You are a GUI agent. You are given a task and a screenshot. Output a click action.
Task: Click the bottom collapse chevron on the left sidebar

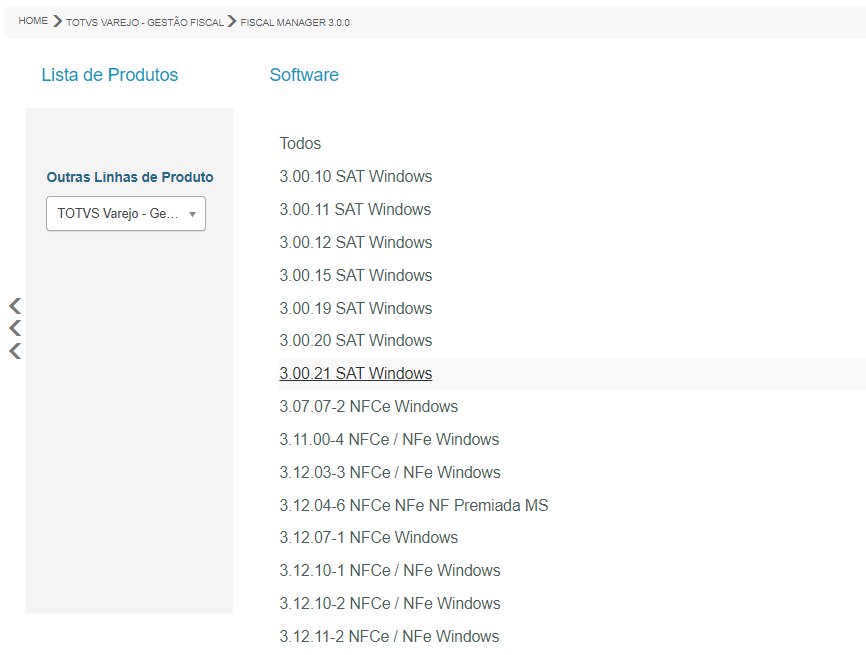(15, 351)
